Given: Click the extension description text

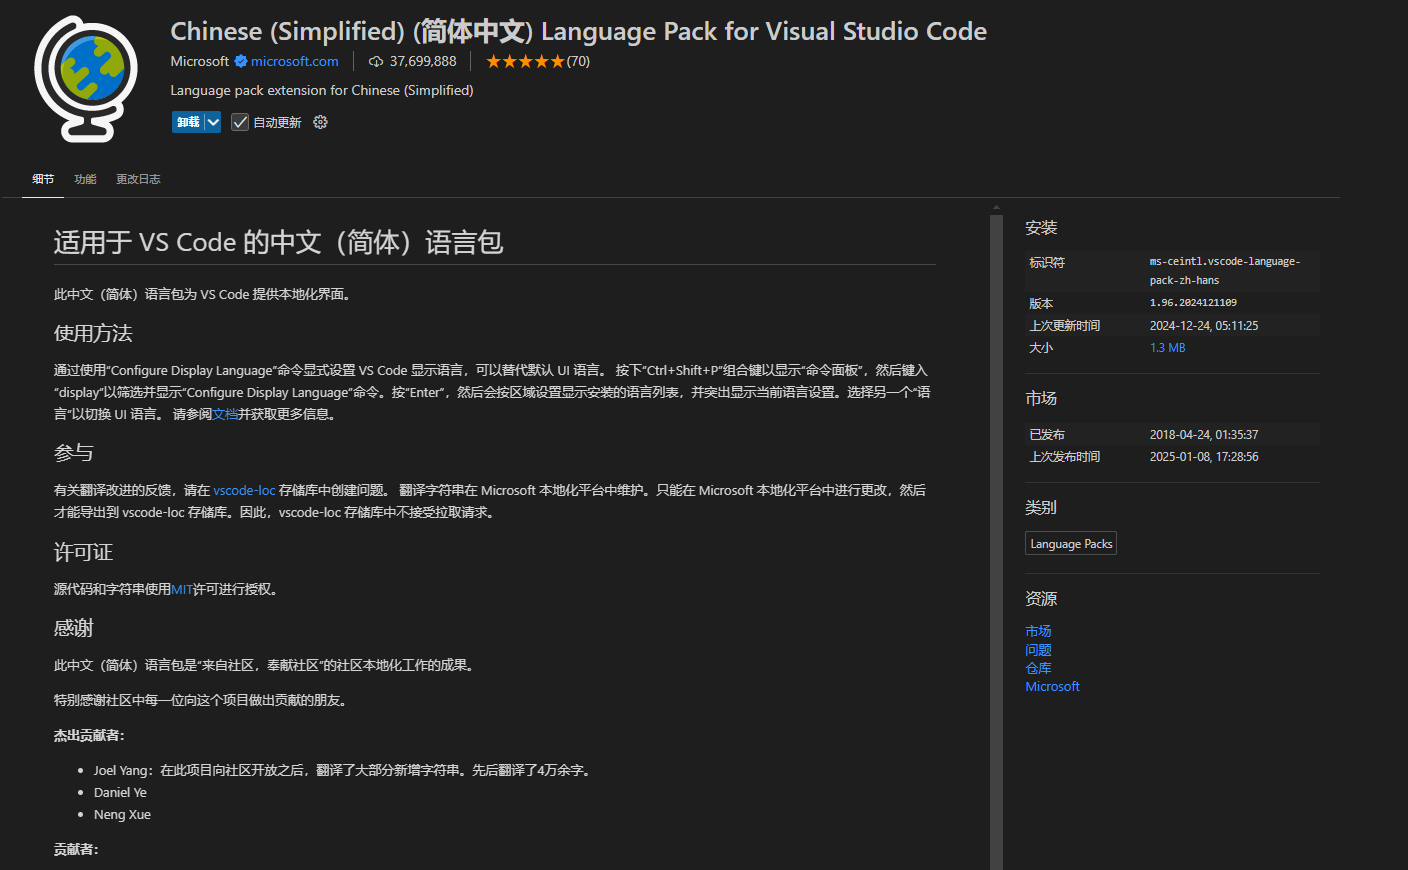Looking at the screenshot, I should (x=322, y=90).
